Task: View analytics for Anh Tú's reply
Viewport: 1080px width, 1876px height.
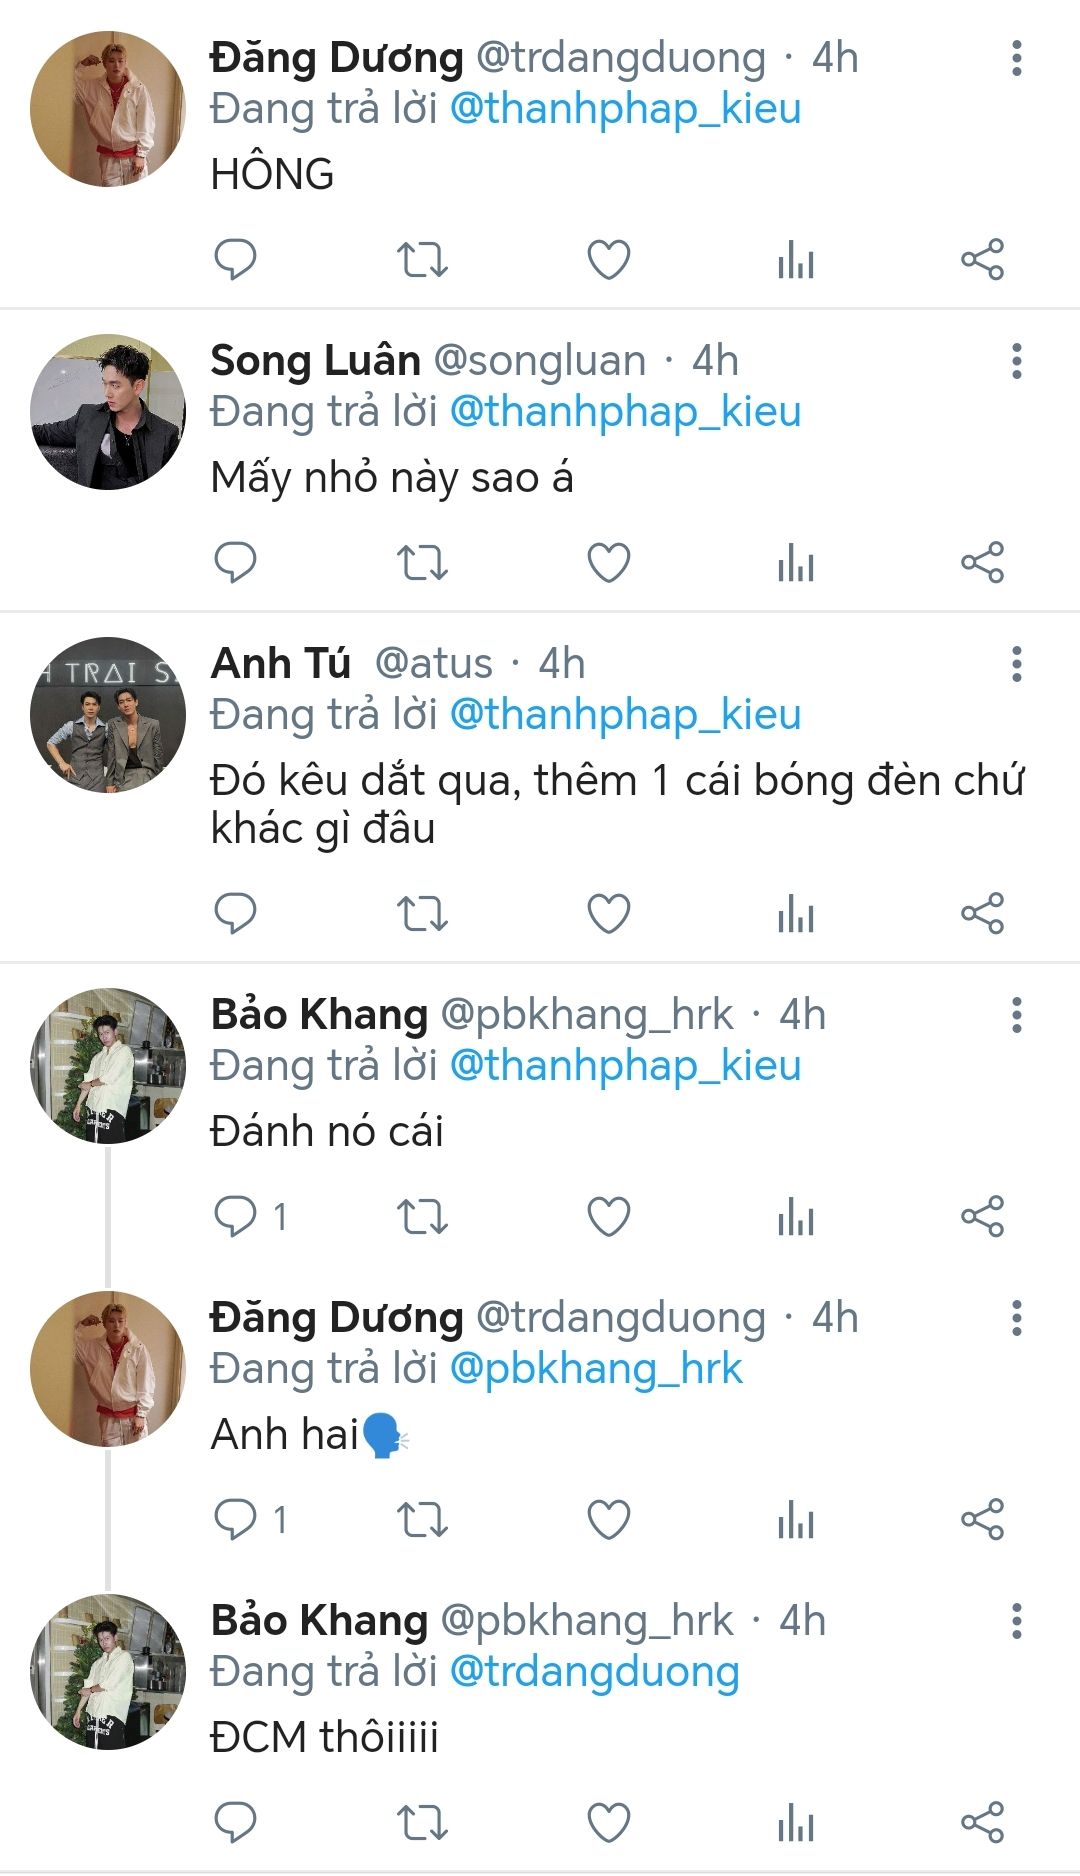Action: click(x=796, y=914)
